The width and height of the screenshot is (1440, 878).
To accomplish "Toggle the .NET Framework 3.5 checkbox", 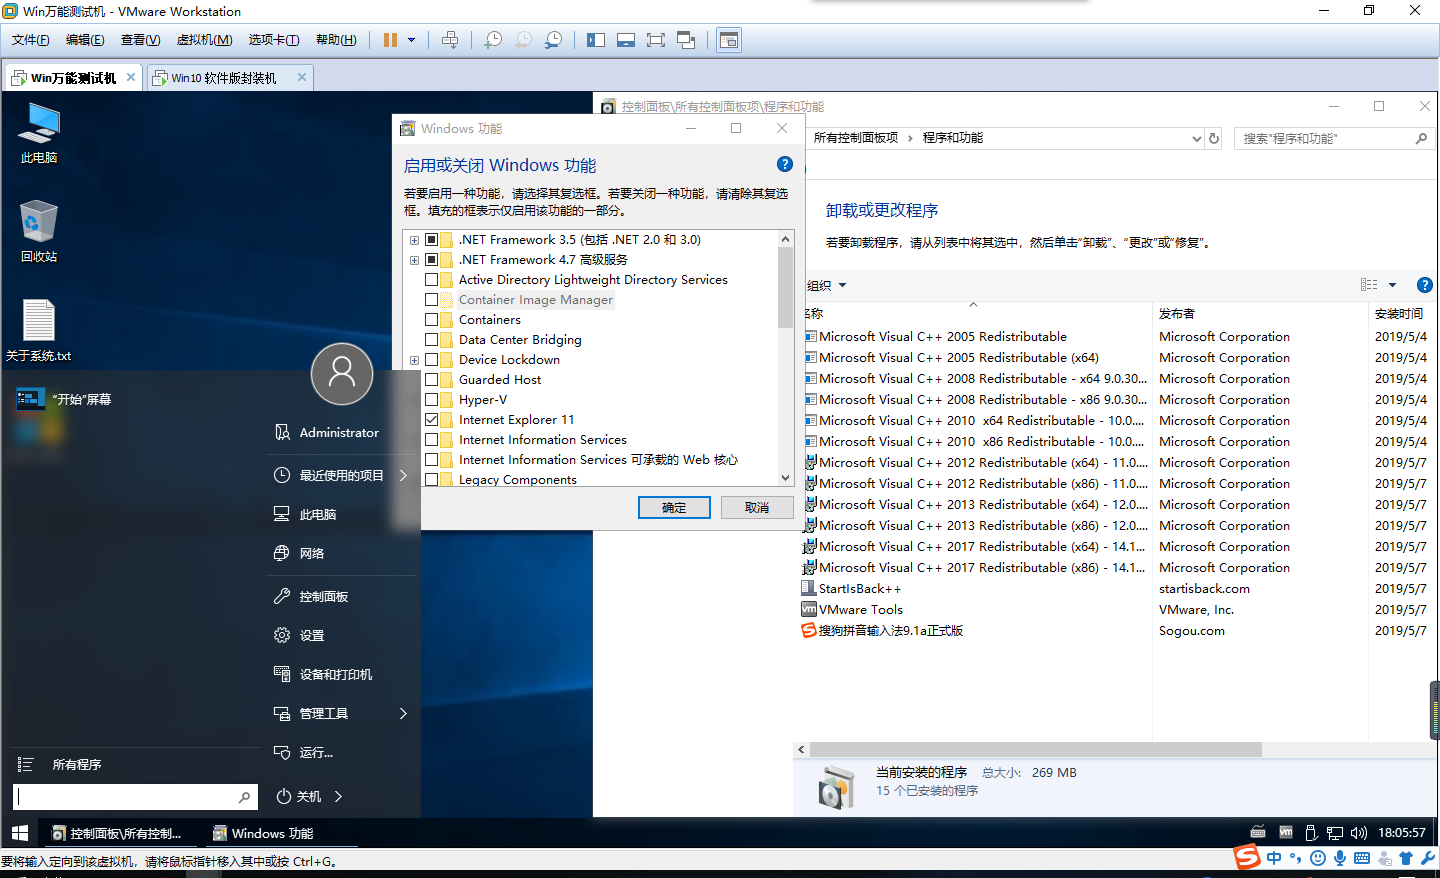I will coord(432,240).
